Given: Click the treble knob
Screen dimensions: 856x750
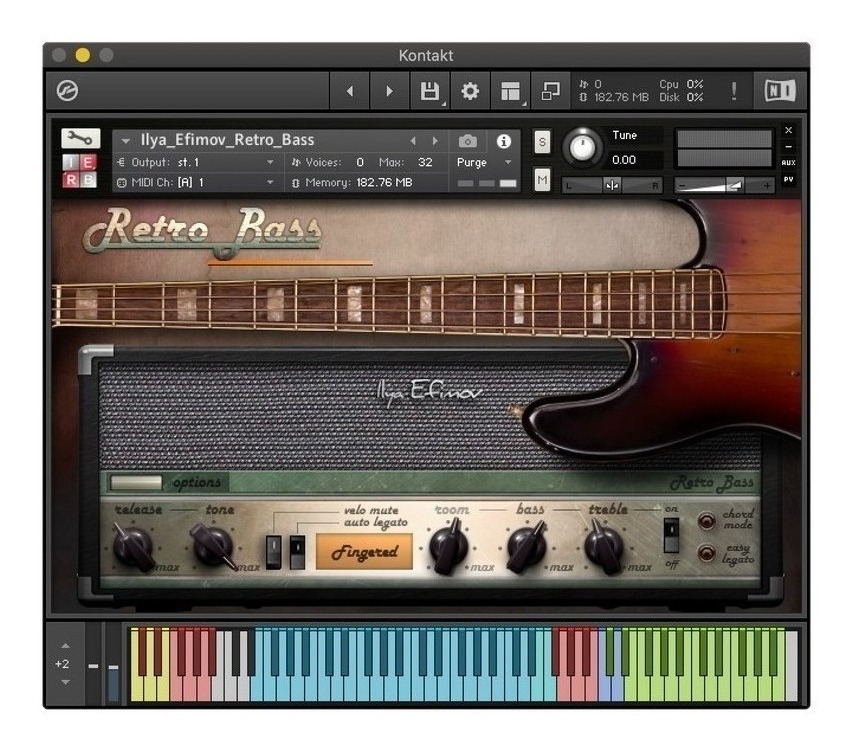Looking at the screenshot, I should [x=603, y=546].
